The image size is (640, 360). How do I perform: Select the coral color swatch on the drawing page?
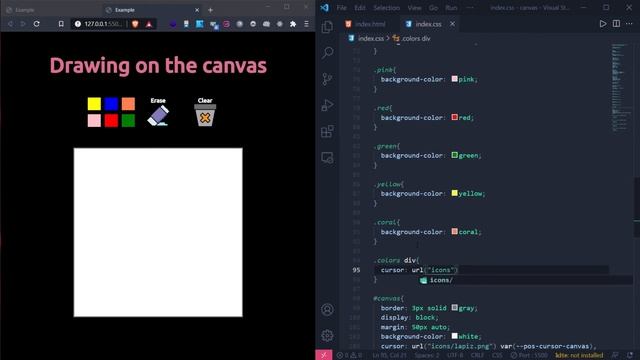pos(128,104)
